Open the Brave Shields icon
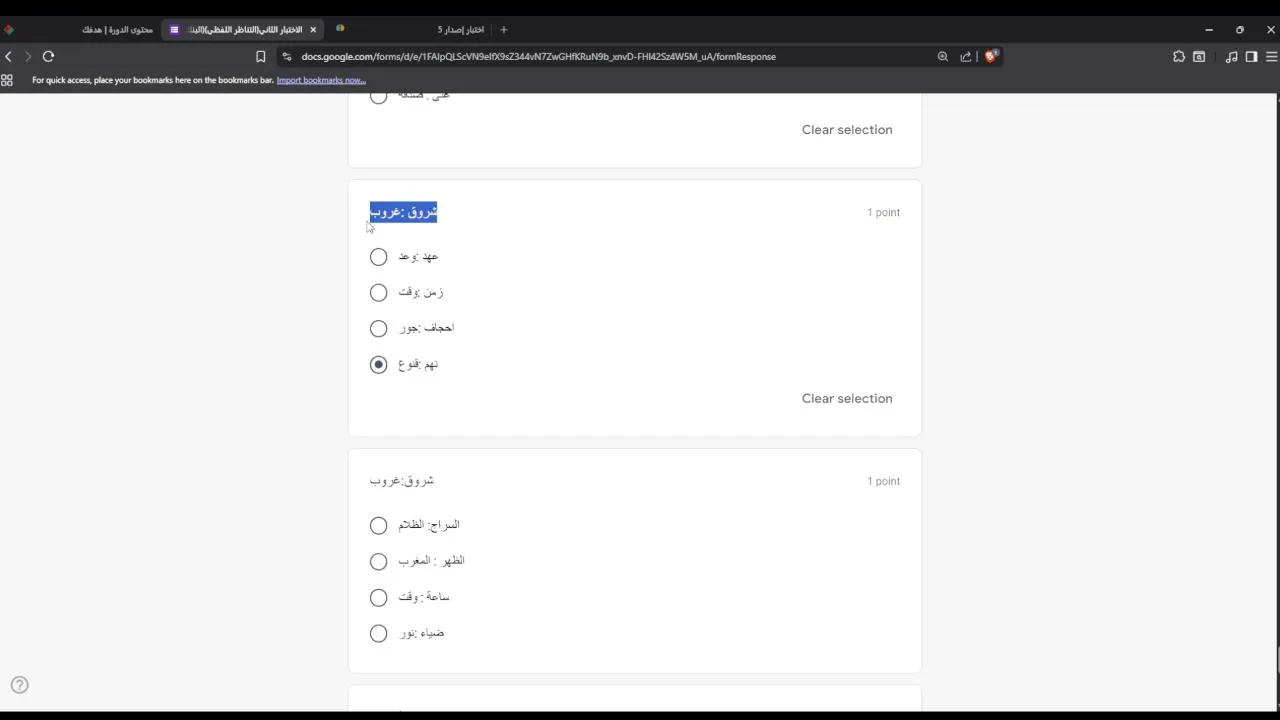The width and height of the screenshot is (1280, 720). [x=990, y=57]
